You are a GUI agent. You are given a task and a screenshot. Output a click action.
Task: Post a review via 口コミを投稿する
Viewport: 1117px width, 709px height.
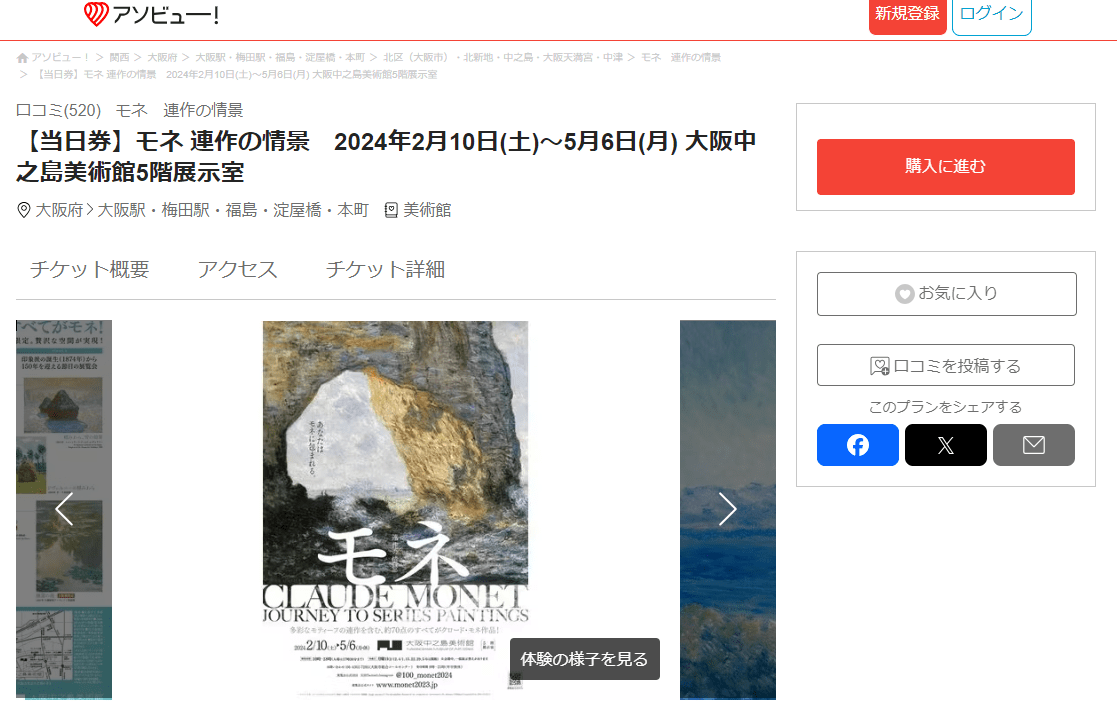pos(945,366)
